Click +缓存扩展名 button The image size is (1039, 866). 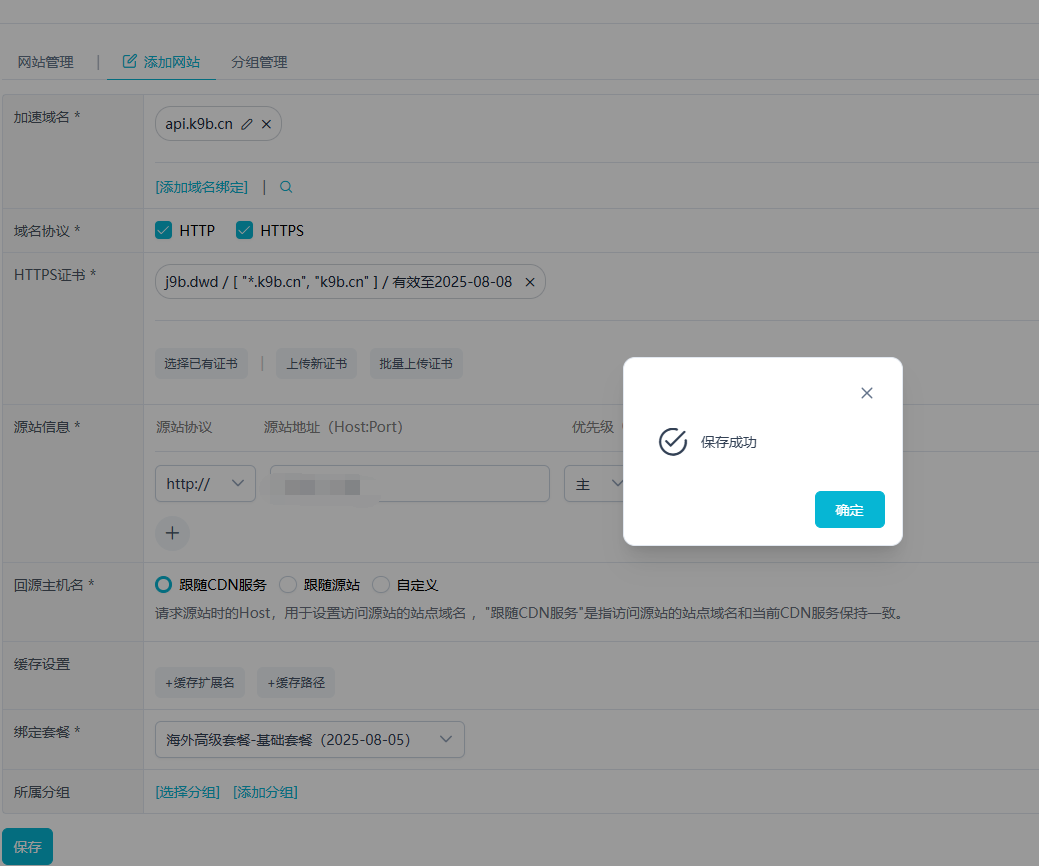199,682
